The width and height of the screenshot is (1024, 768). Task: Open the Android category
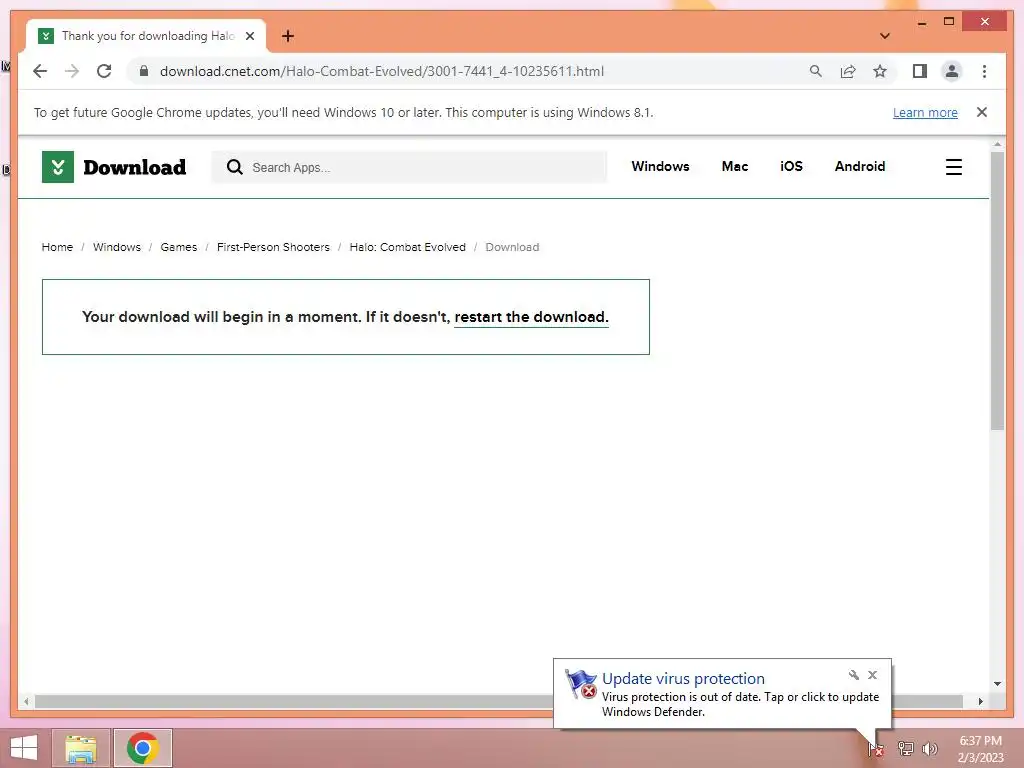tap(859, 167)
